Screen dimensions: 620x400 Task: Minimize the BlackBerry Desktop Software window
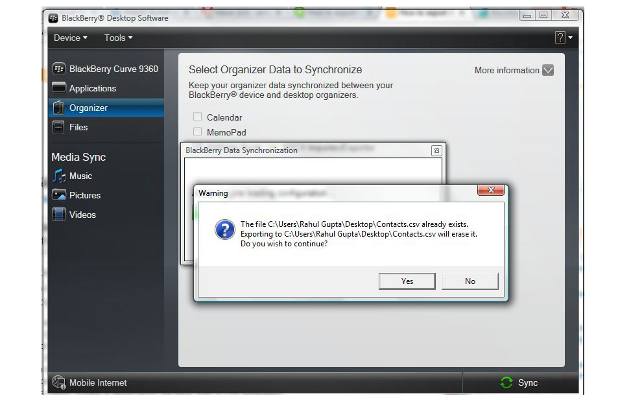click(x=527, y=16)
